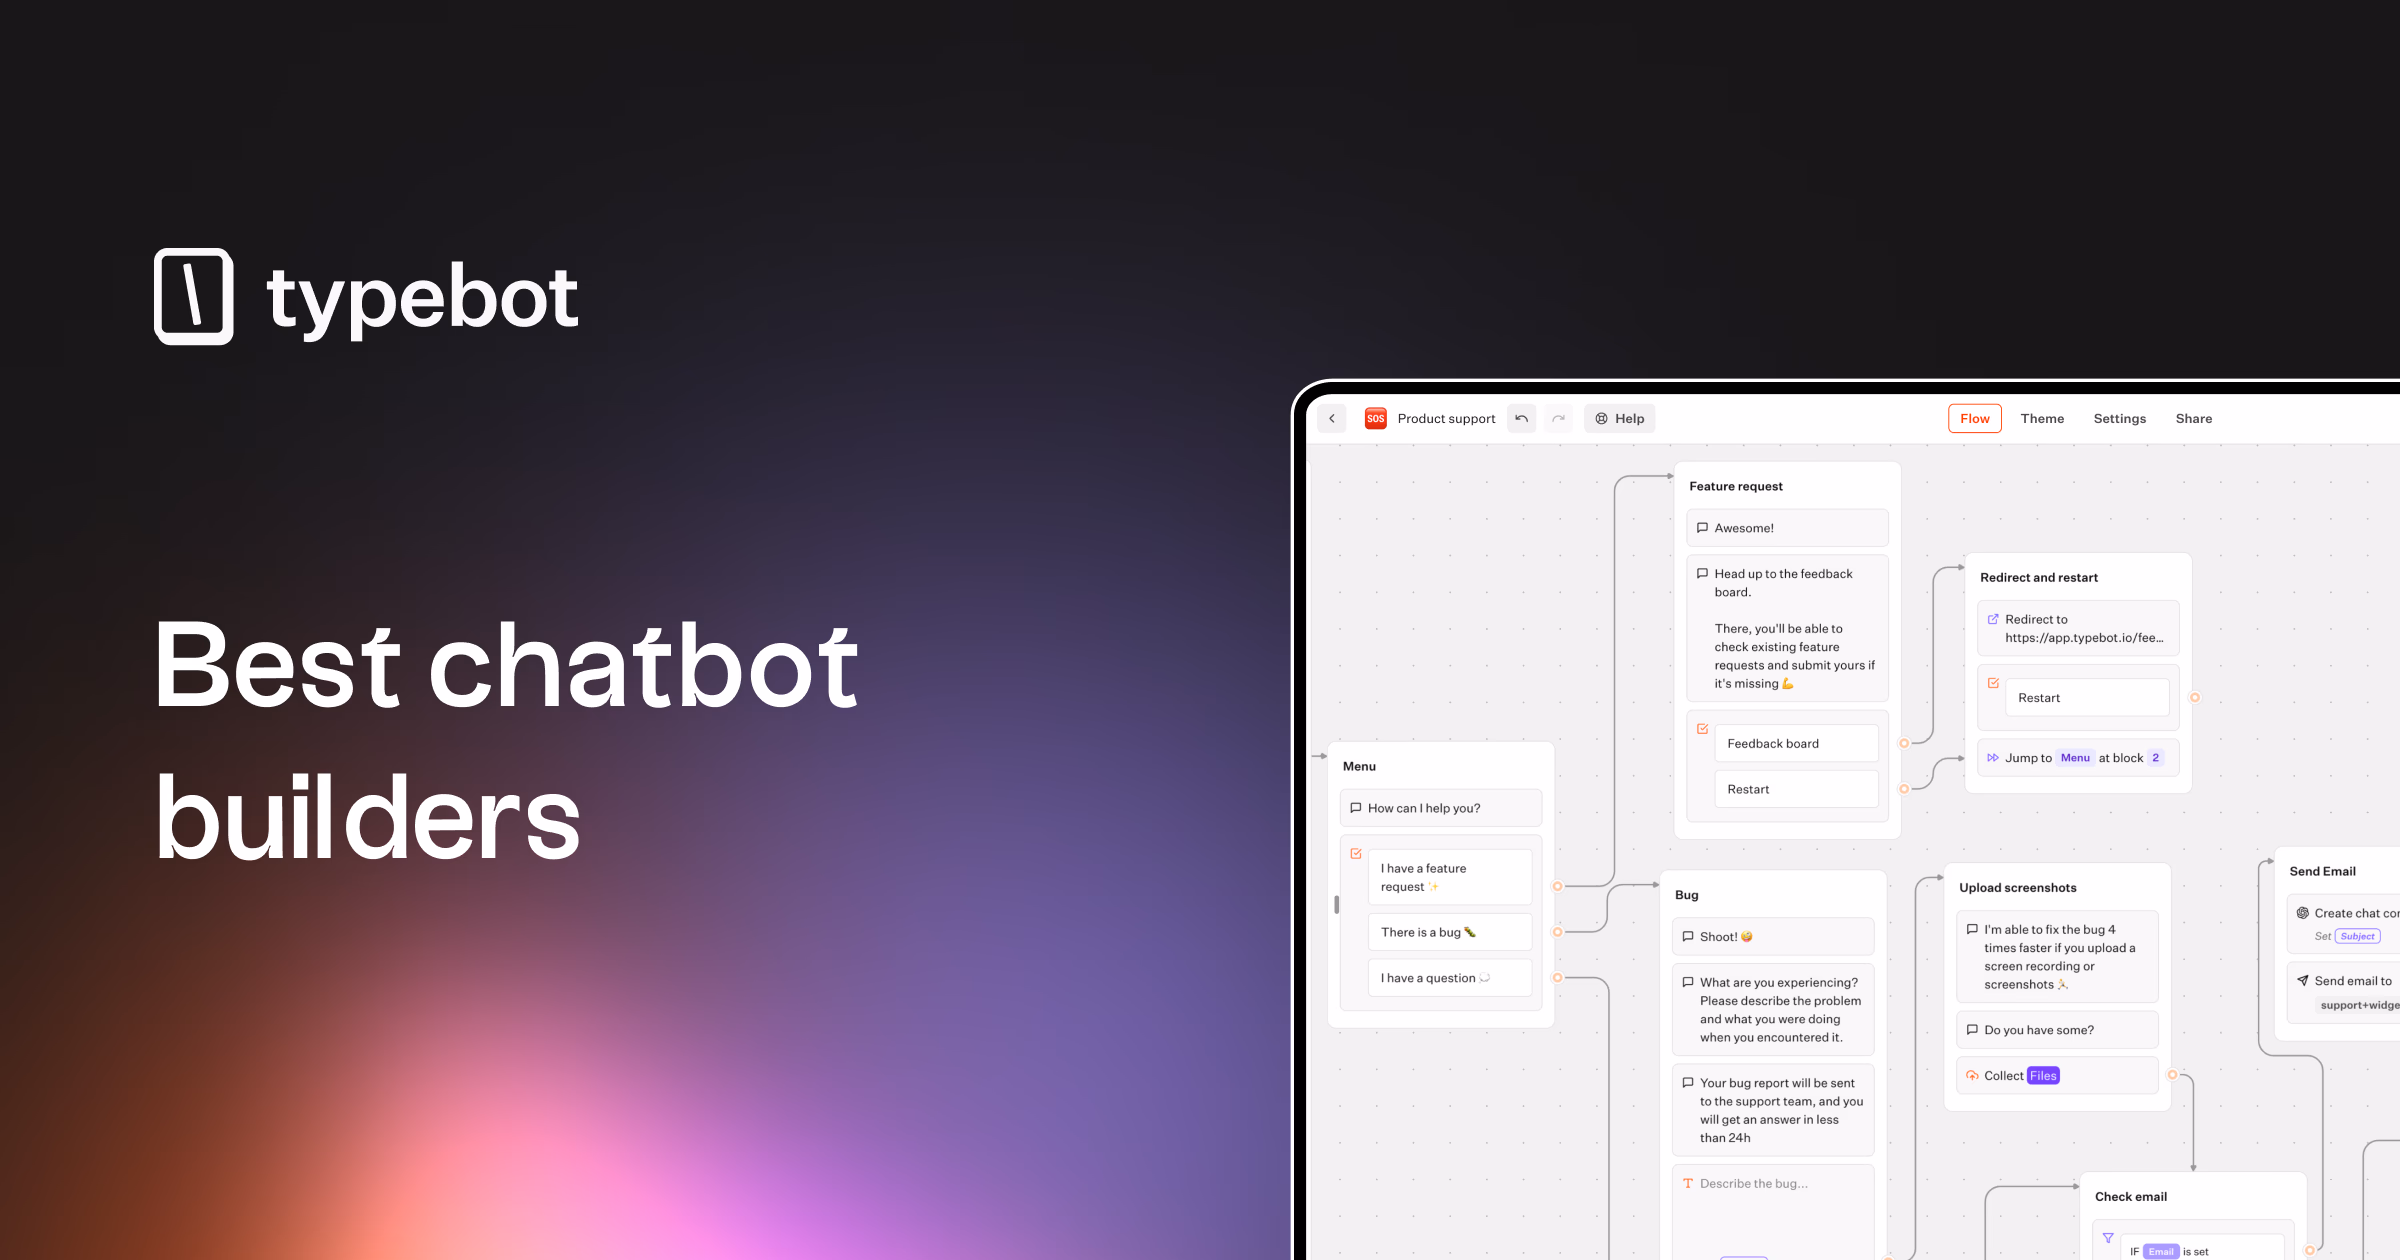Open the What are you experiencing? block
The image size is (2400, 1260).
(1773, 1010)
